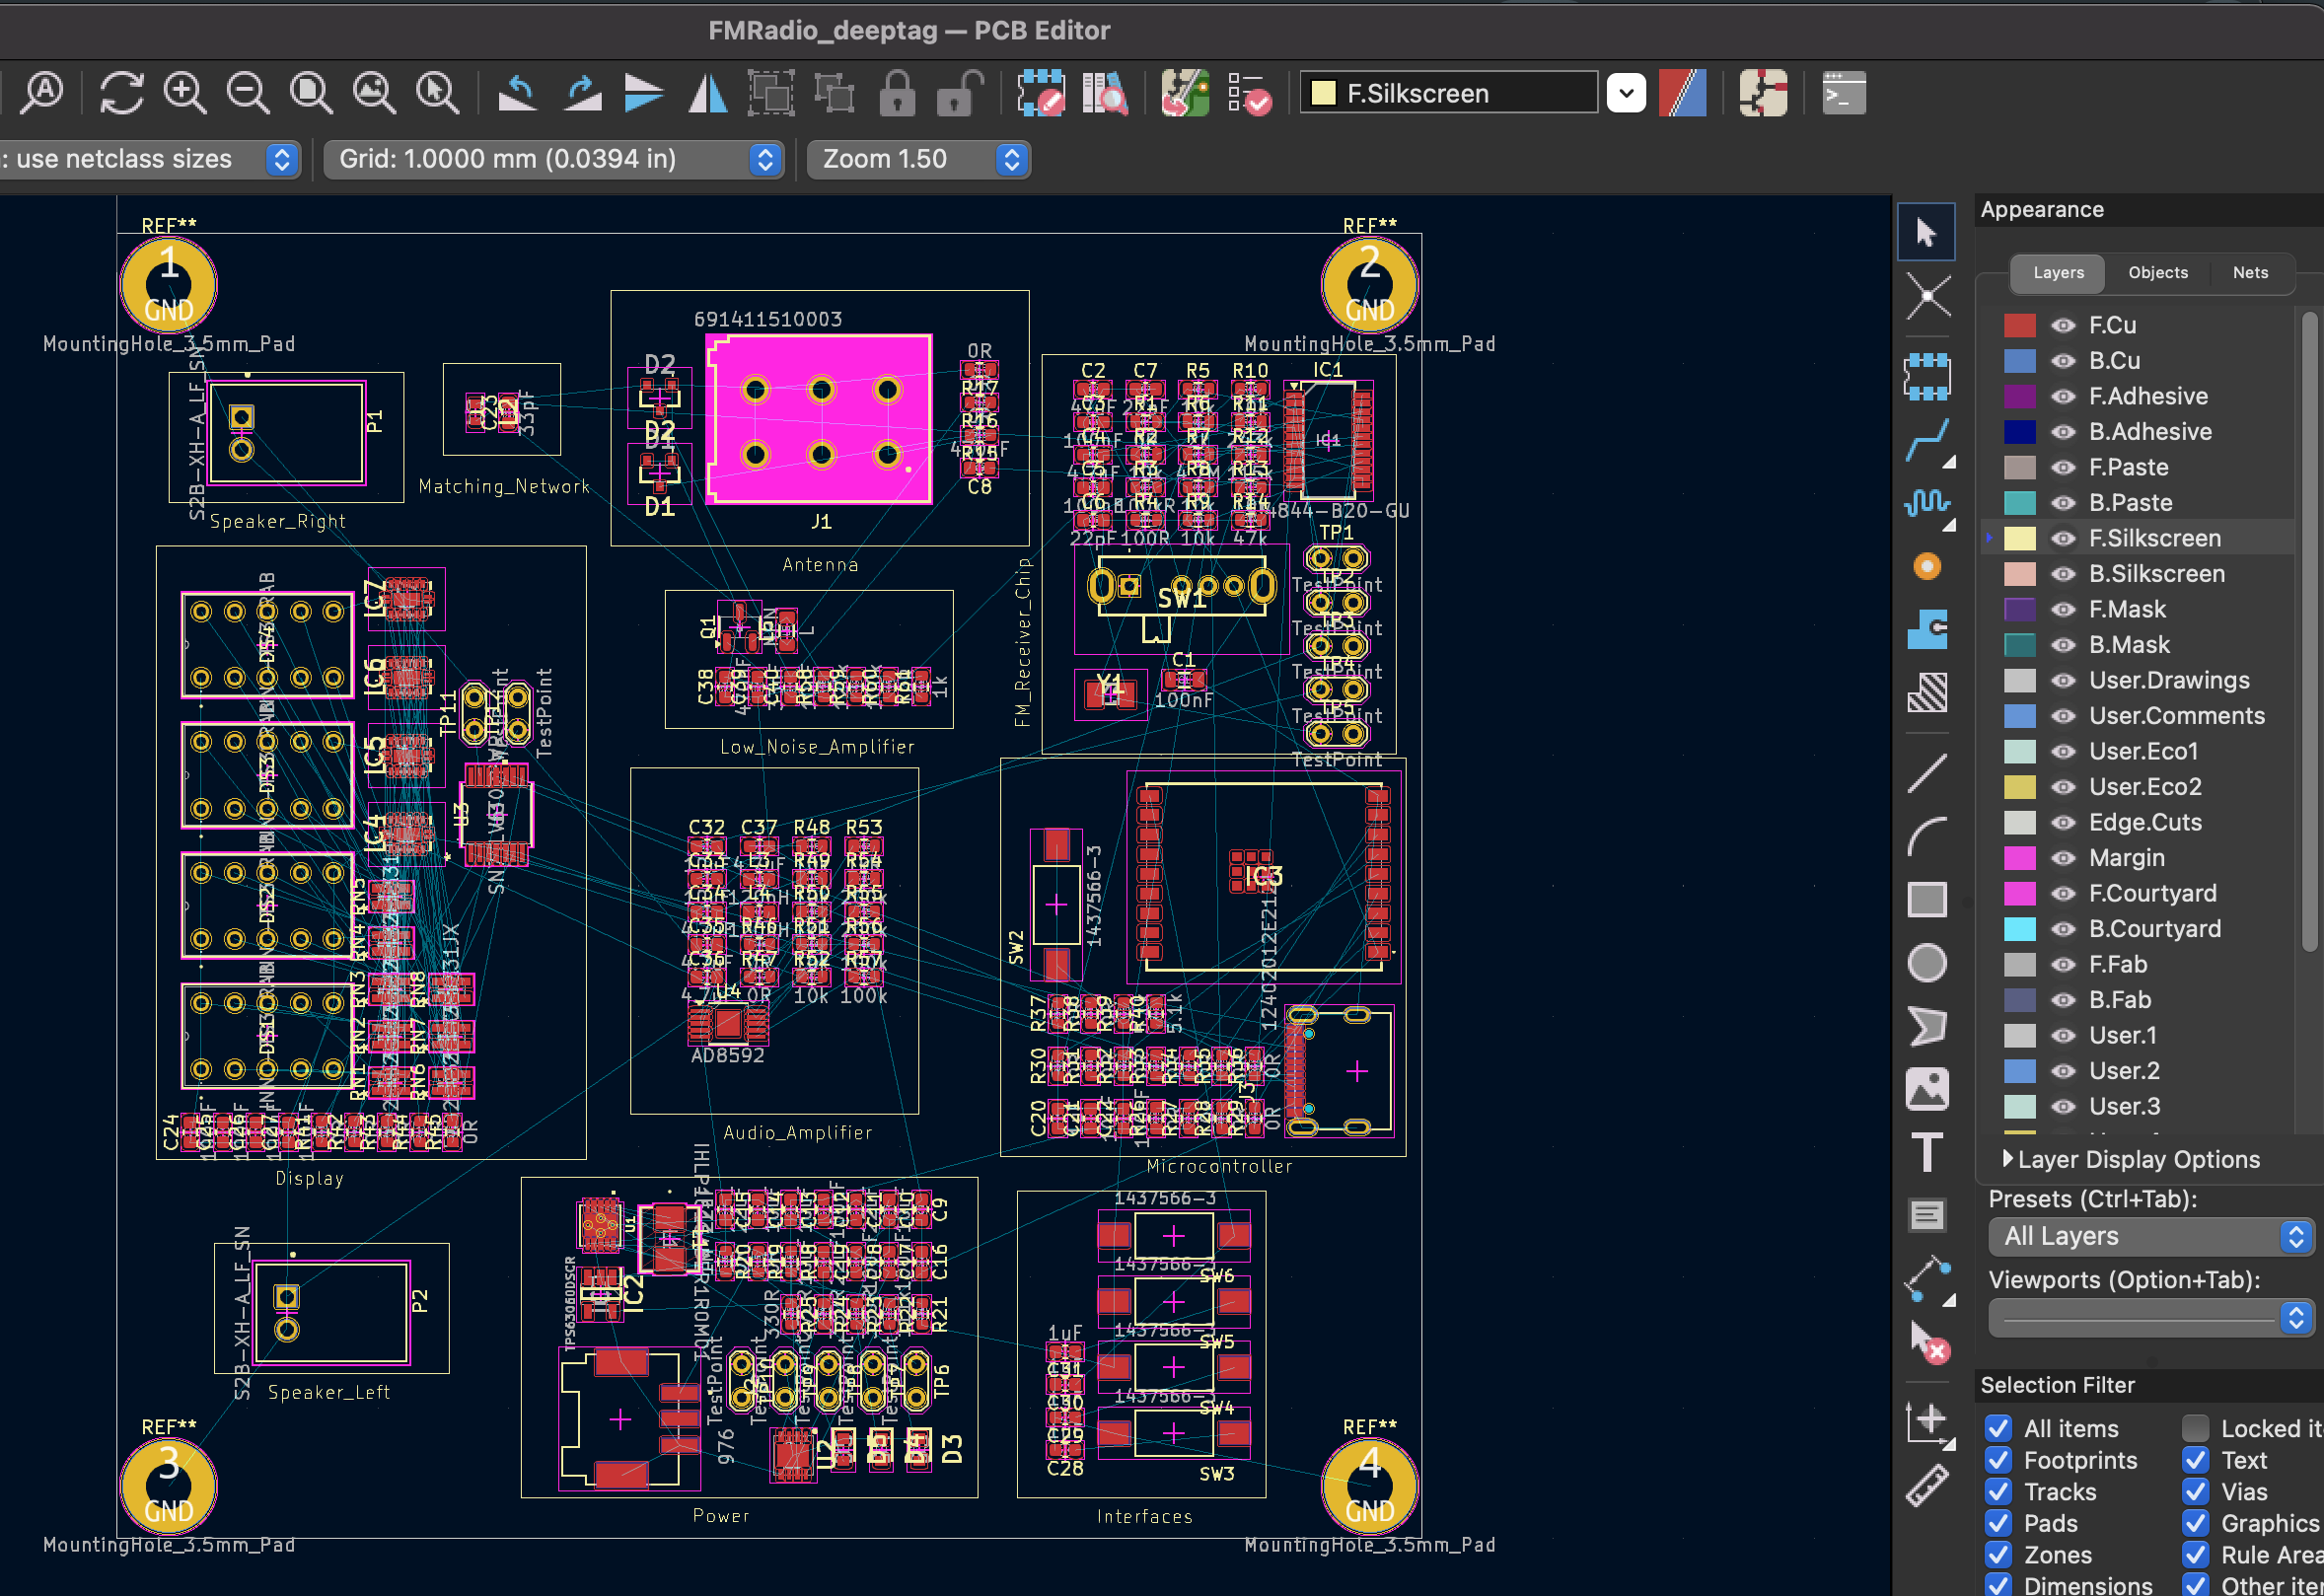The image size is (2324, 1596).
Task: Select the Draw Arc tool
Action: pyautogui.click(x=1927, y=836)
